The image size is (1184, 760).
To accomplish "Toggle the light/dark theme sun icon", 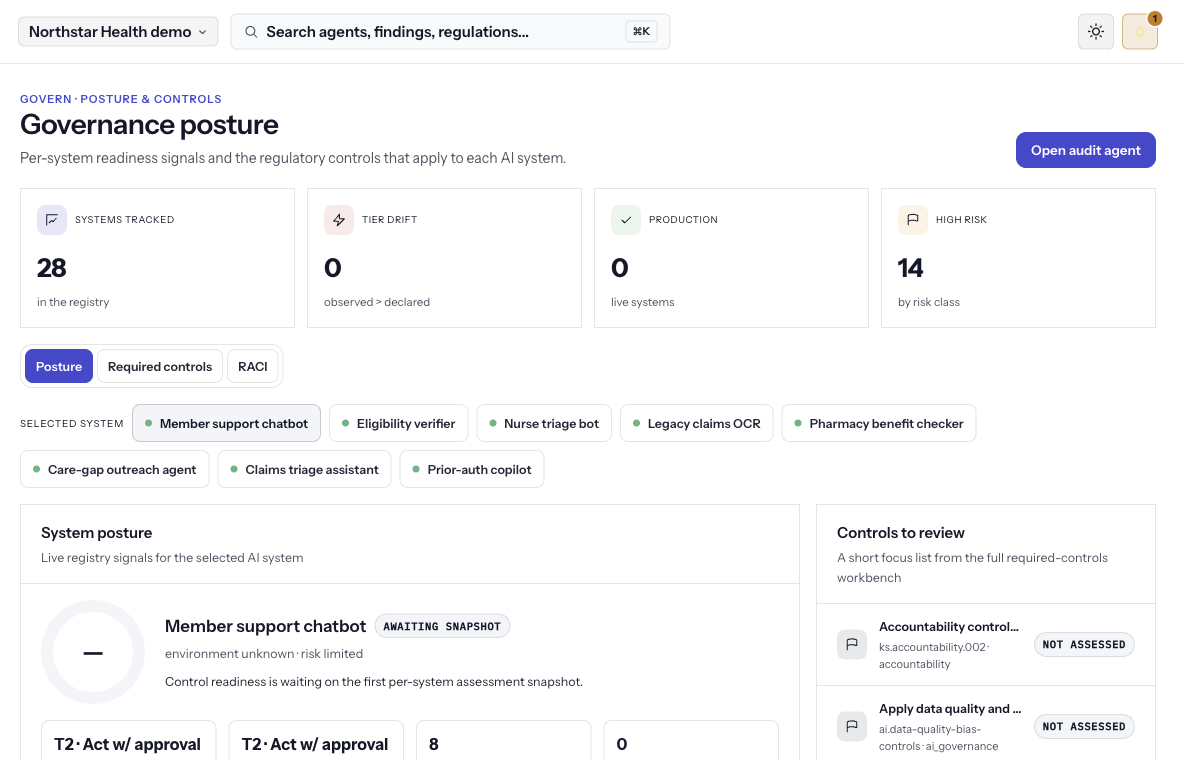I will [1096, 32].
